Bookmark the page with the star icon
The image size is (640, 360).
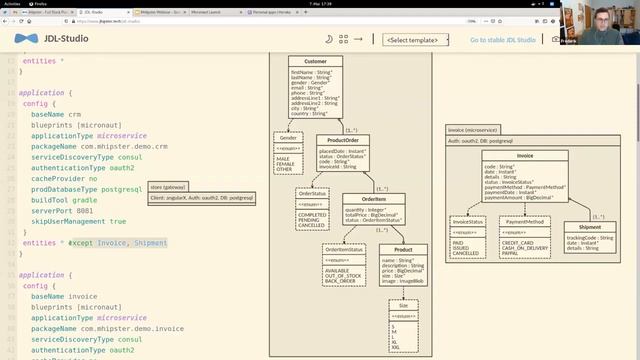(x=500, y=21)
